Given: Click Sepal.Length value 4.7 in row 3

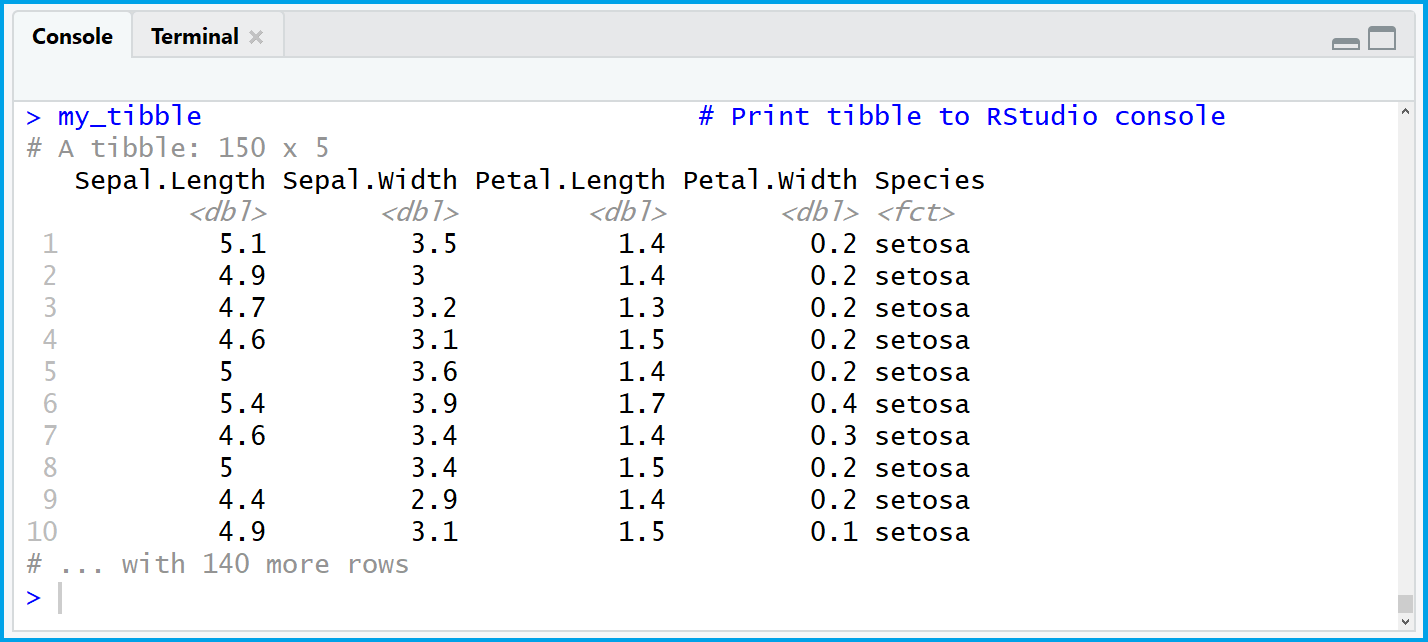Looking at the screenshot, I should point(242,308).
